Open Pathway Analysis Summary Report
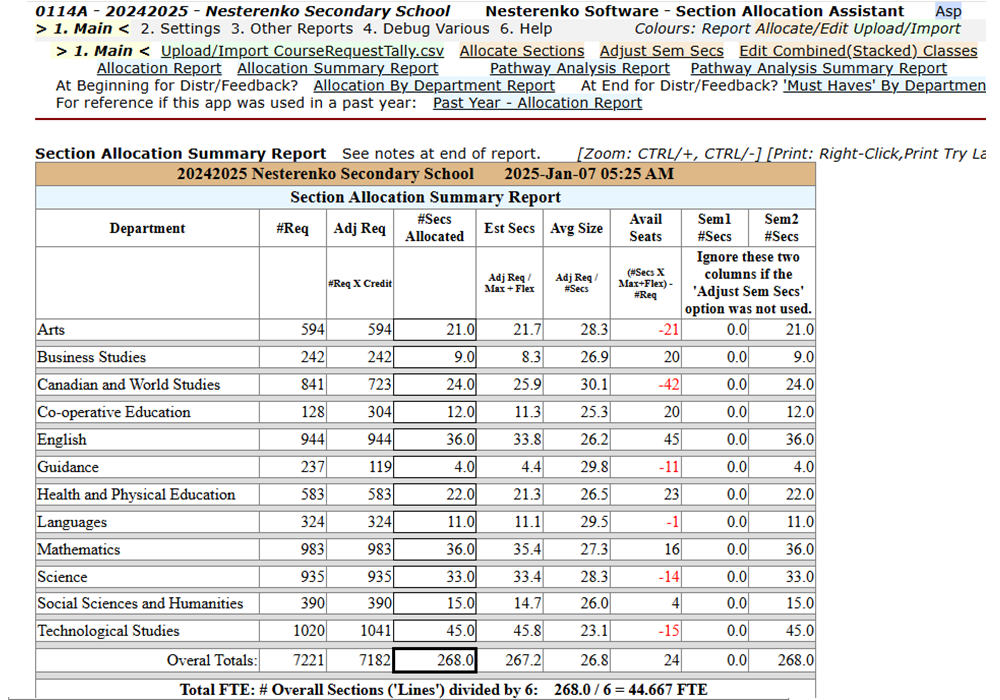Image resolution: width=1000 pixels, height=700 pixels. 818,68
